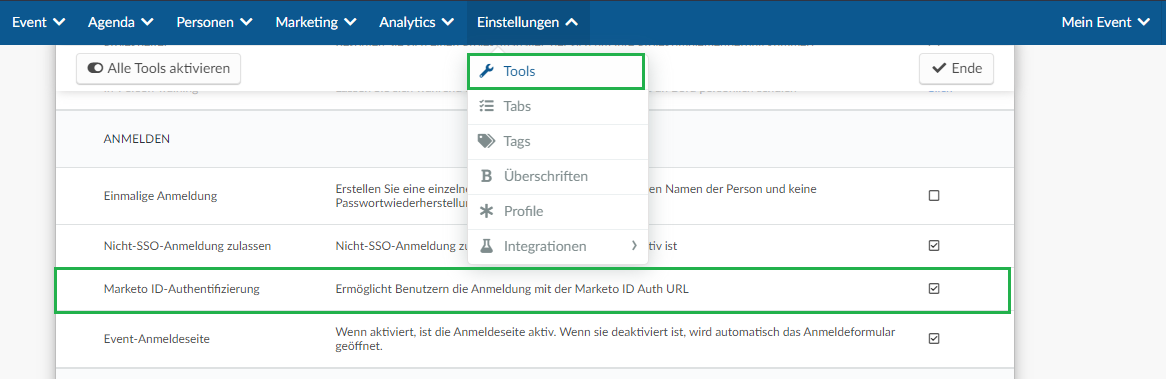The image size is (1166, 379).
Task: Enable the Einmalige Anmeldung checkbox
Action: coord(934,196)
